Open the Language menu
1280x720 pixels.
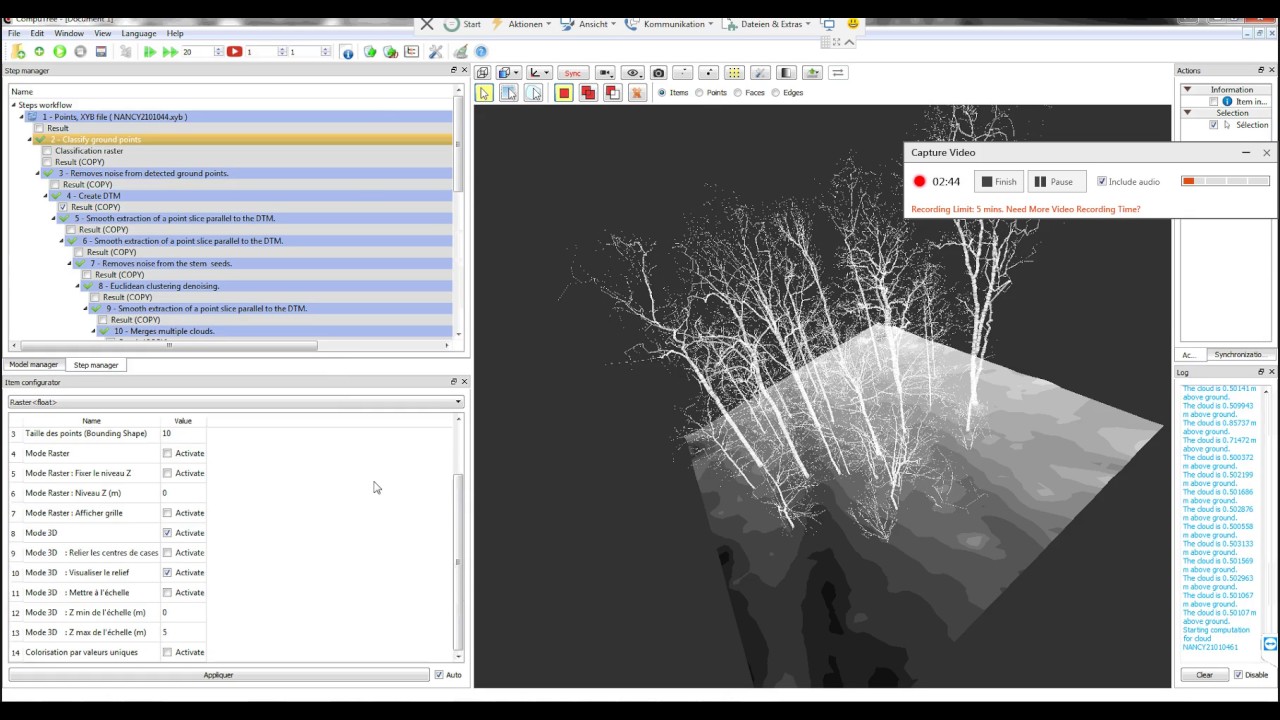point(139,33)
